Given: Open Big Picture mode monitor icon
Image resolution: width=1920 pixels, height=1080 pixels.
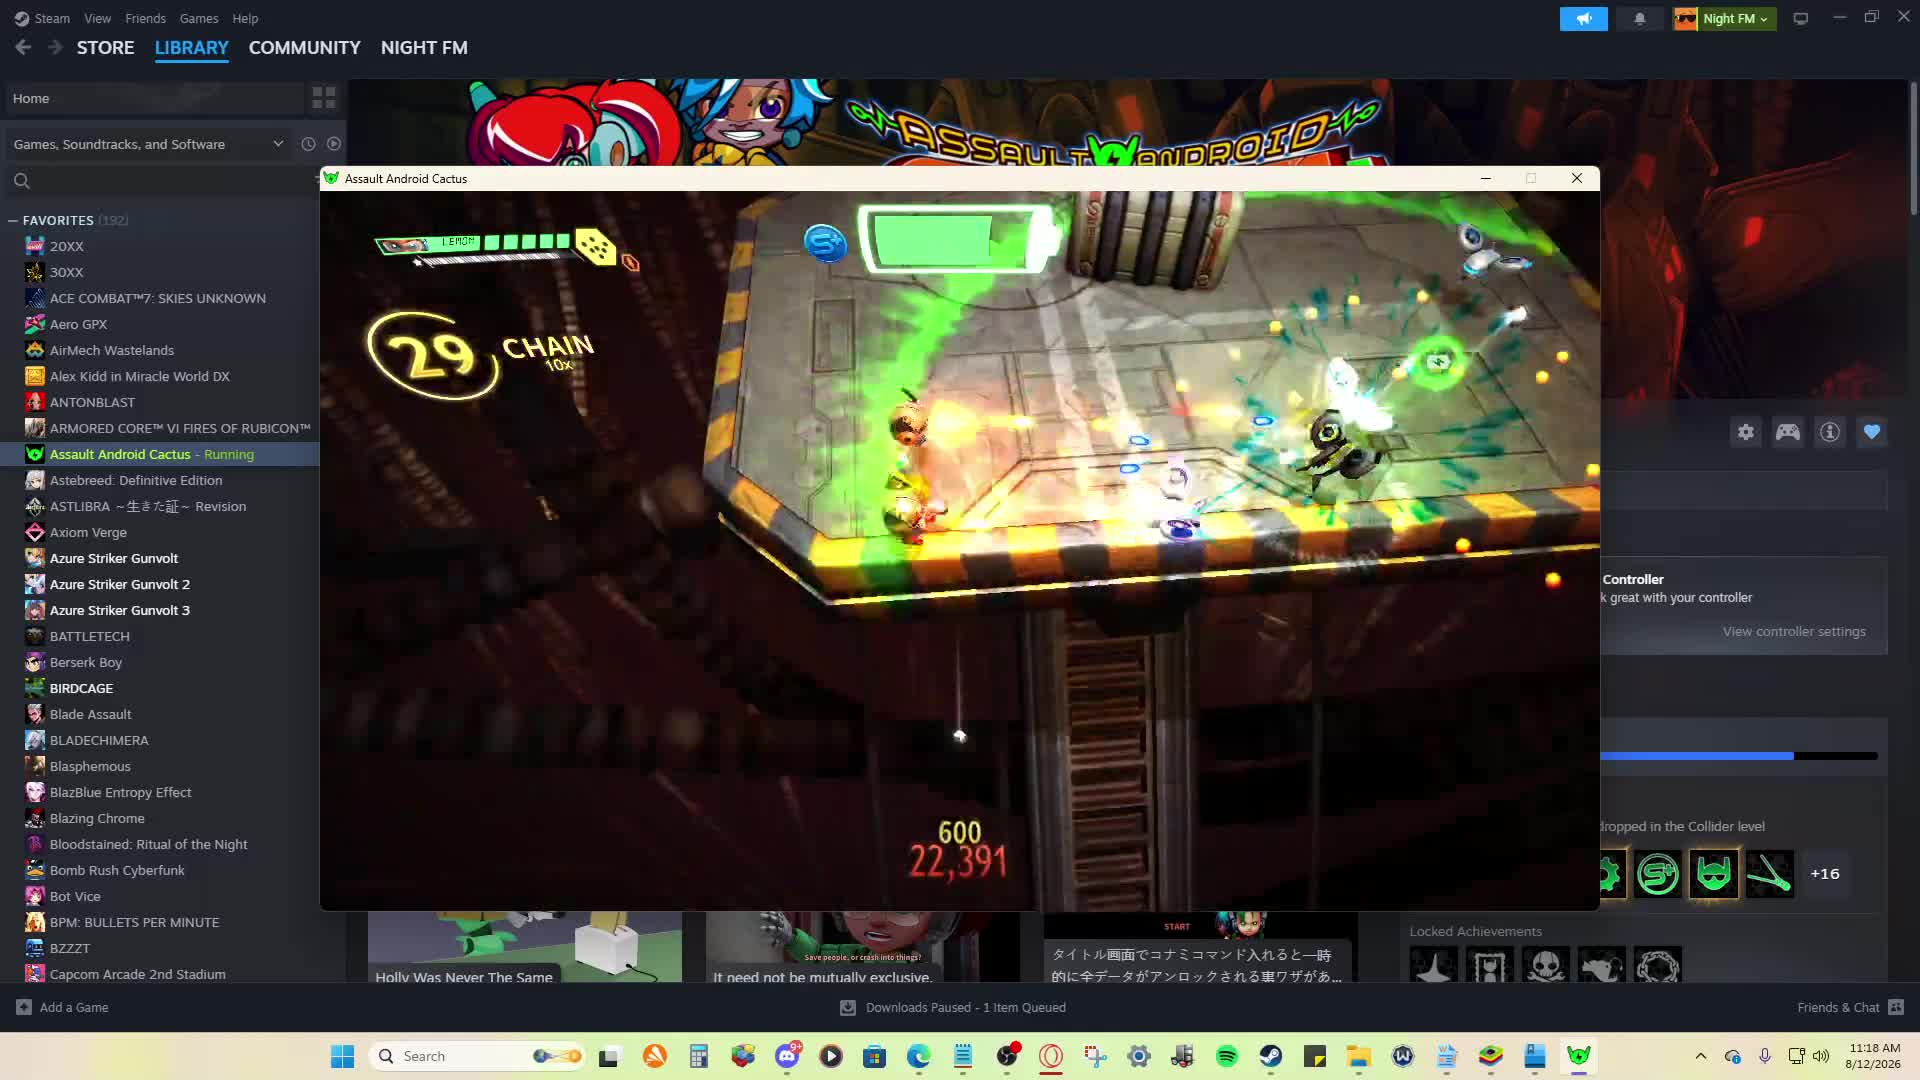Looking at the screenshot, I should tap(1800, 19).
